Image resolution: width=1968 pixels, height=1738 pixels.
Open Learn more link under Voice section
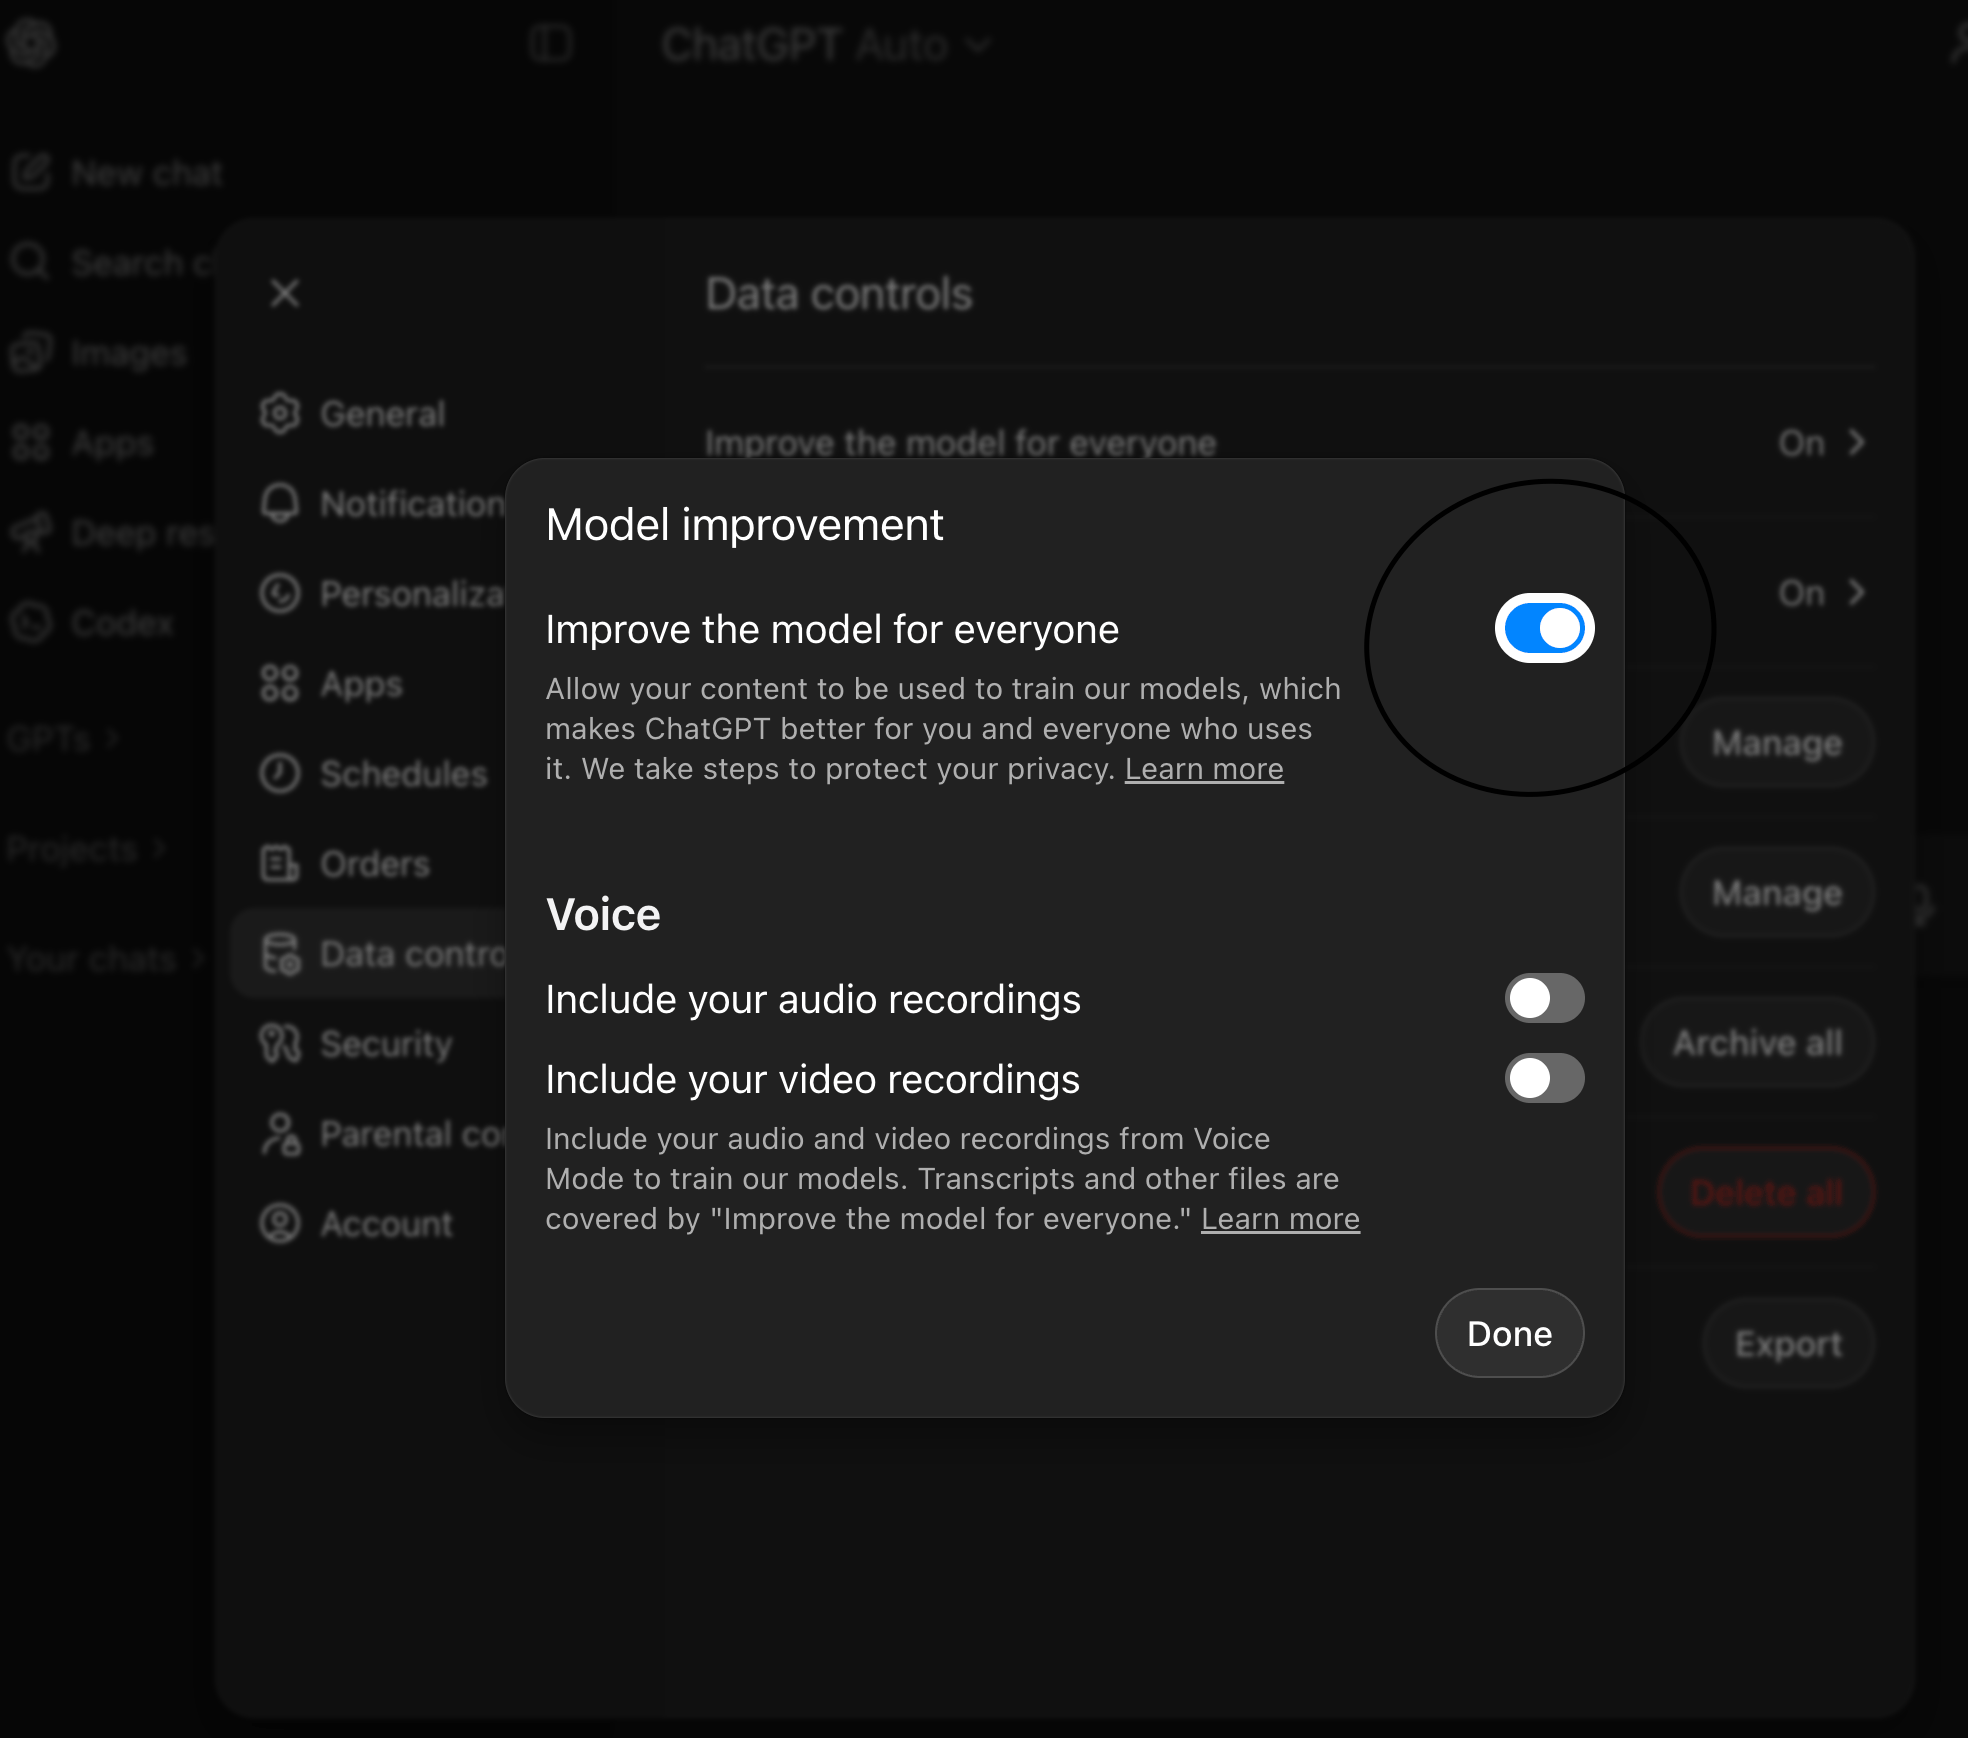(1279, 1219)
